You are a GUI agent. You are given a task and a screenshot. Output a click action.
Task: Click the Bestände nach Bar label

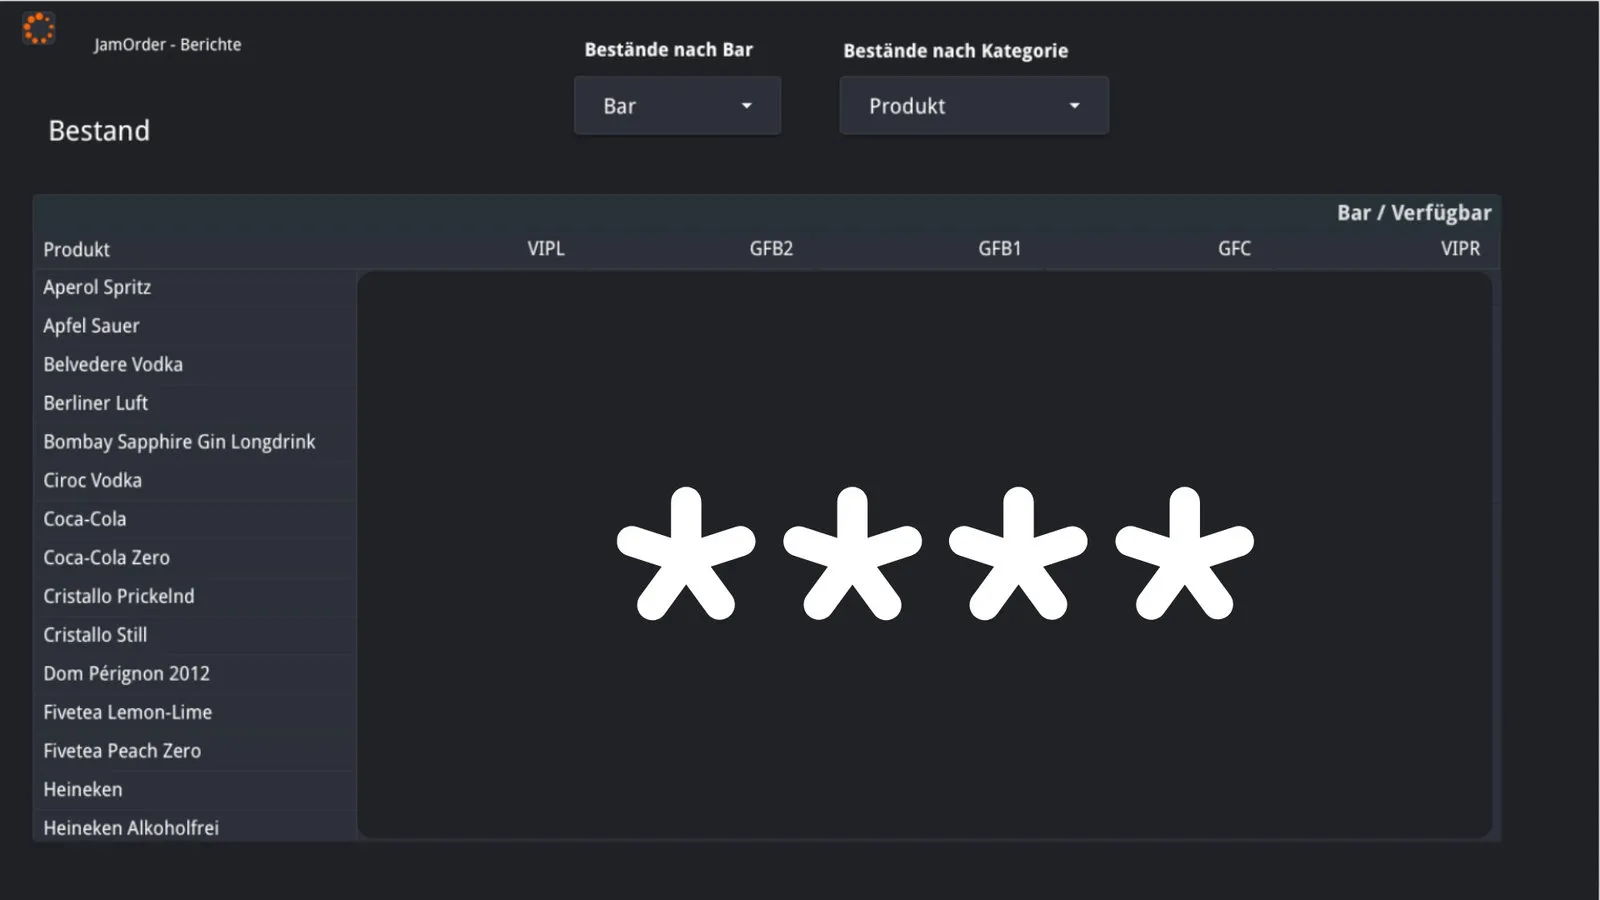tap(668, 50)
